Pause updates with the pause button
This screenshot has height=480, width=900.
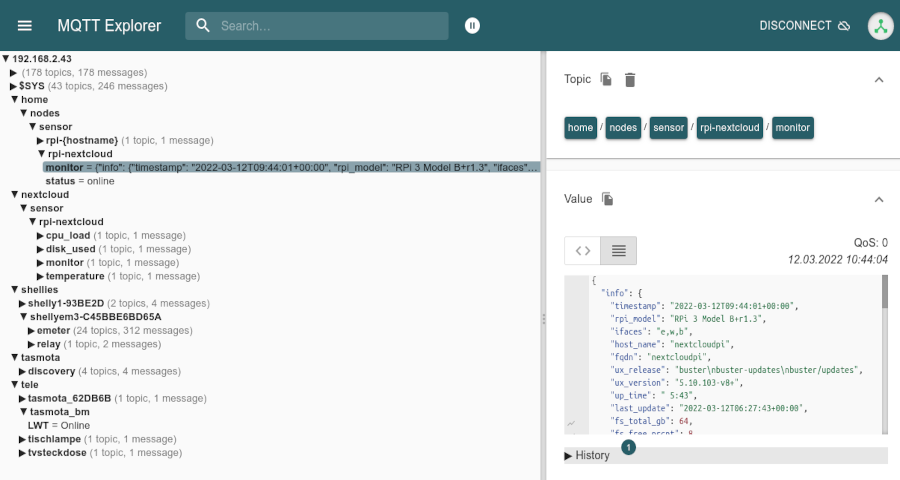472,26
